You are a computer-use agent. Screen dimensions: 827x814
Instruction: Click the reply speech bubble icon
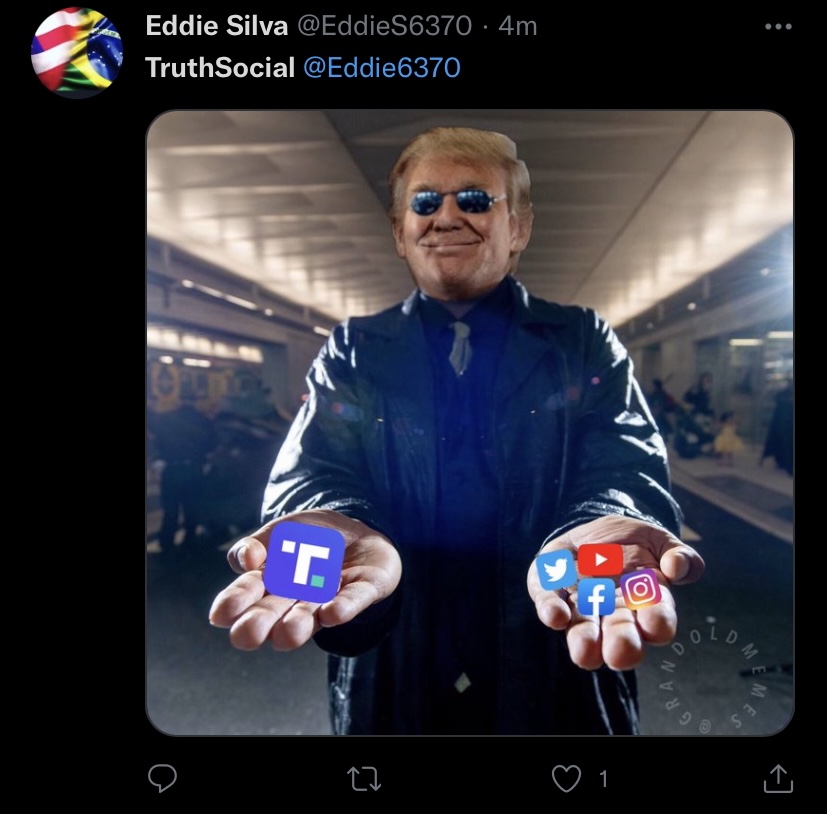click(x=162, y=778)
